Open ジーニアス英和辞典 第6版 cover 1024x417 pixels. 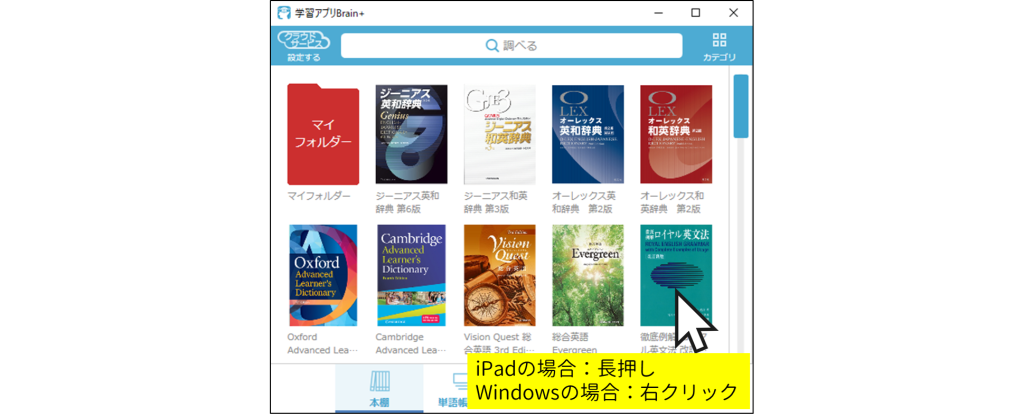tap(411, 134)
